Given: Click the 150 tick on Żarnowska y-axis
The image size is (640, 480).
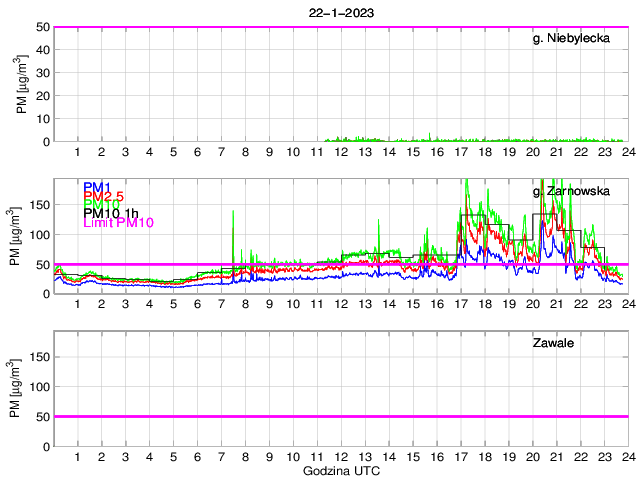Looking at the screenshot, I should pyautogui.click(x=40, y=204).
